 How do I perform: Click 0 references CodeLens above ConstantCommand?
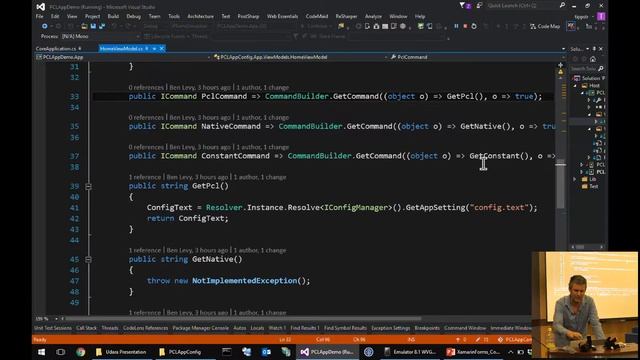[146, 147]
